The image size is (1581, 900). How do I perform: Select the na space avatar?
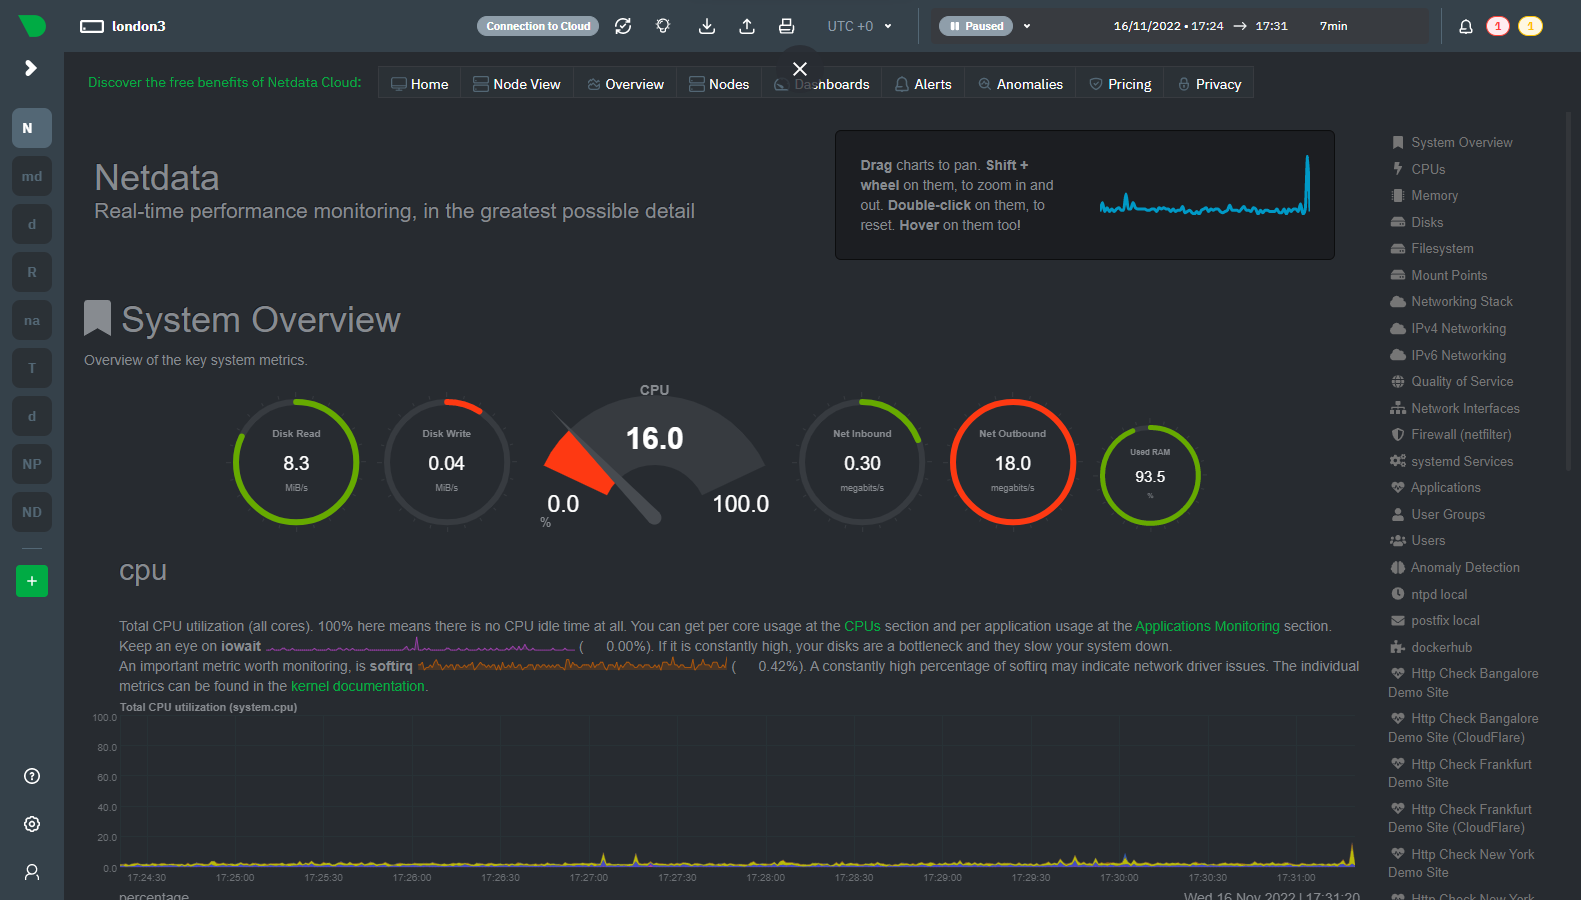pyautogui.click(x=32, y=320)
